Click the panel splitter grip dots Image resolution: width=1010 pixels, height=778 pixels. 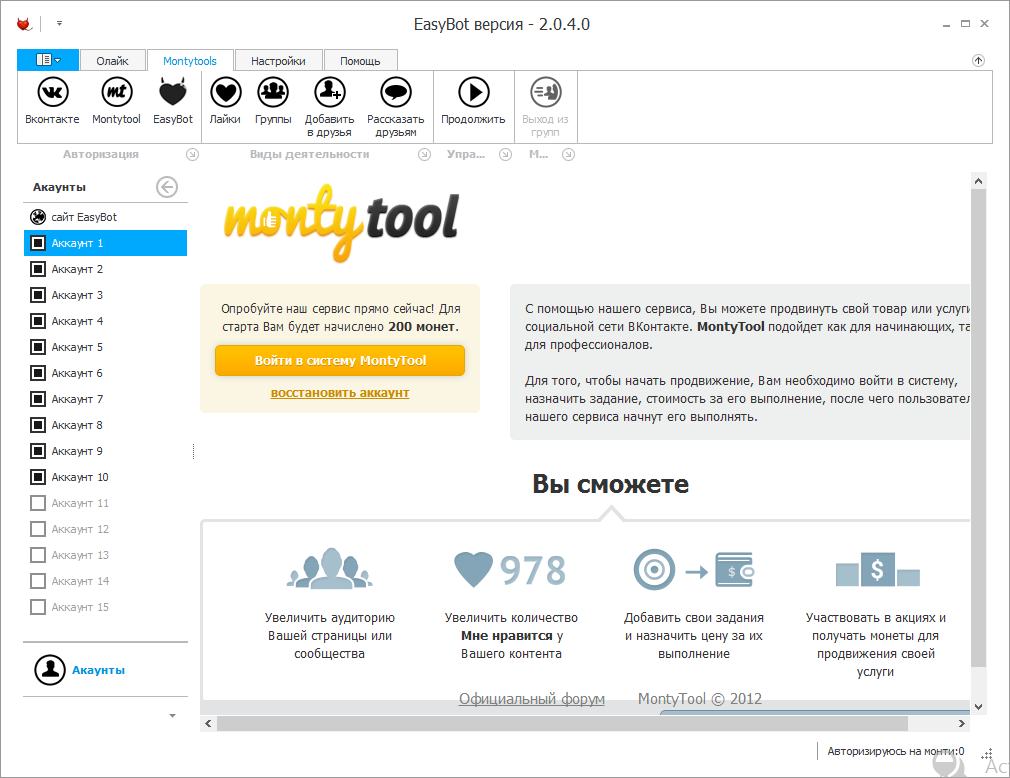pyautogui.click(x=193, y=451)
